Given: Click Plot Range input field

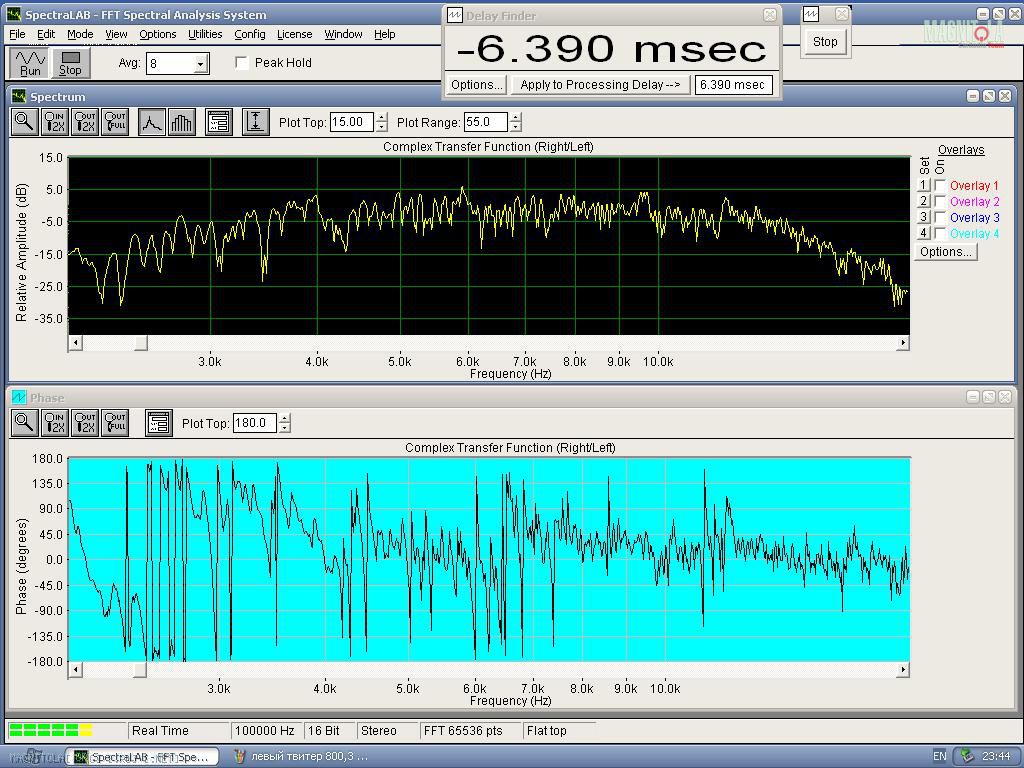Looking at the screenshot, I should tap(486, 122).
